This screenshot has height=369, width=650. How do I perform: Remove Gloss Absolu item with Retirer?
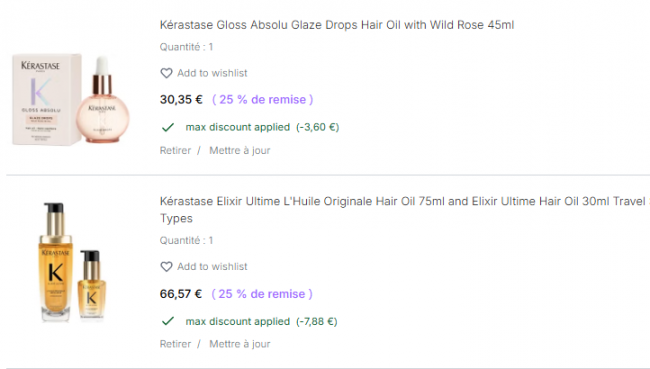click(x=175, y=151)
